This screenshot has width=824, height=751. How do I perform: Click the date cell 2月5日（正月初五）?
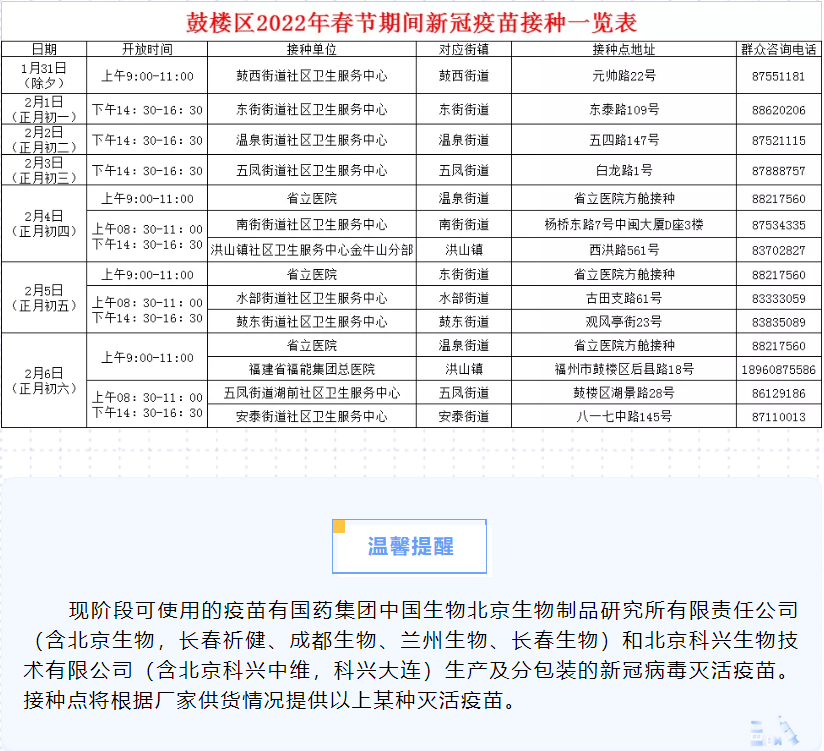44,297
